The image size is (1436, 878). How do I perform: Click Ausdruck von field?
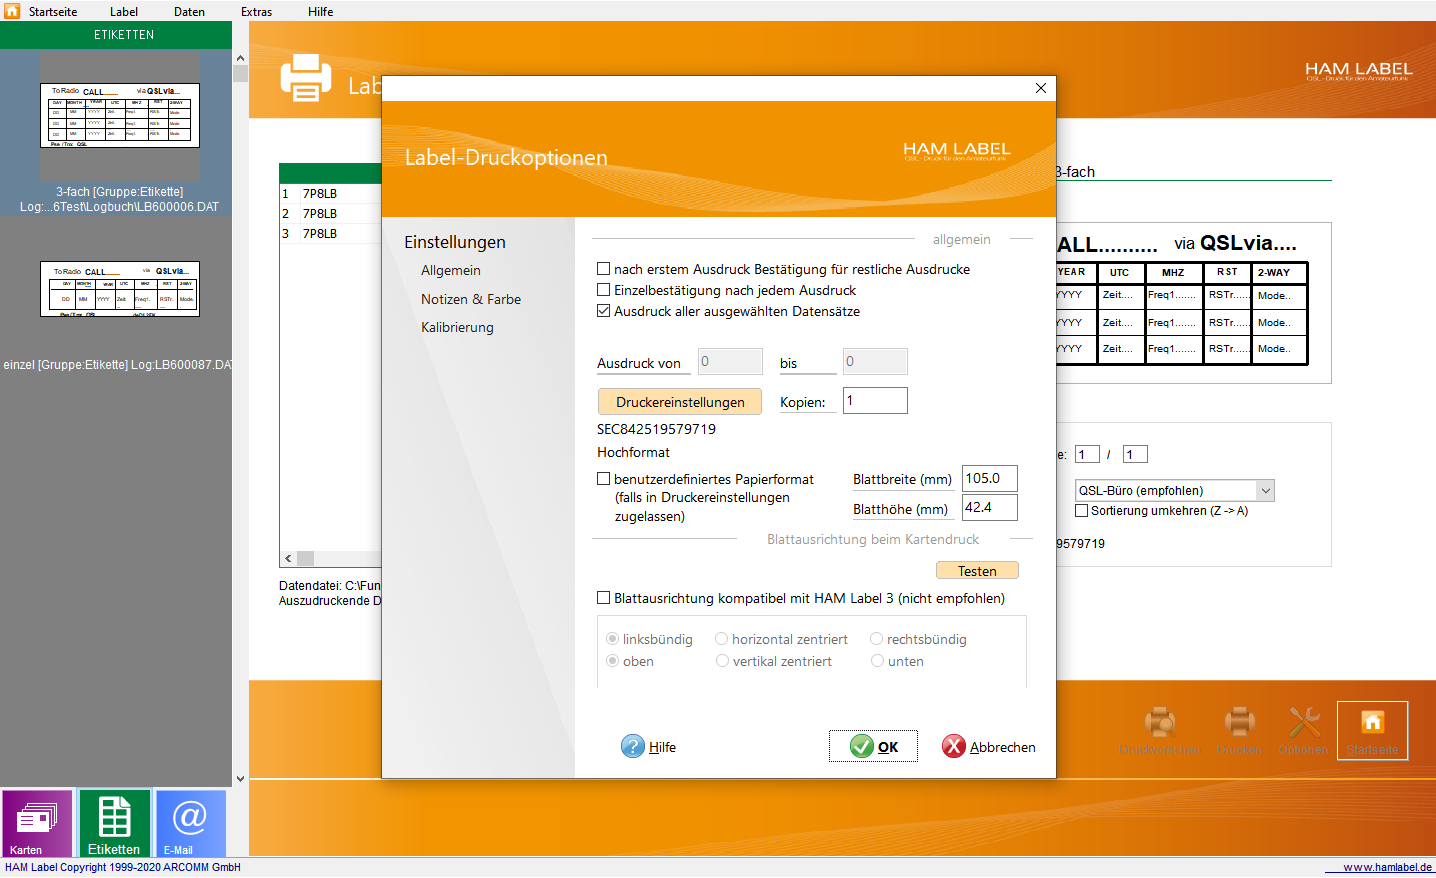point(730,361)
